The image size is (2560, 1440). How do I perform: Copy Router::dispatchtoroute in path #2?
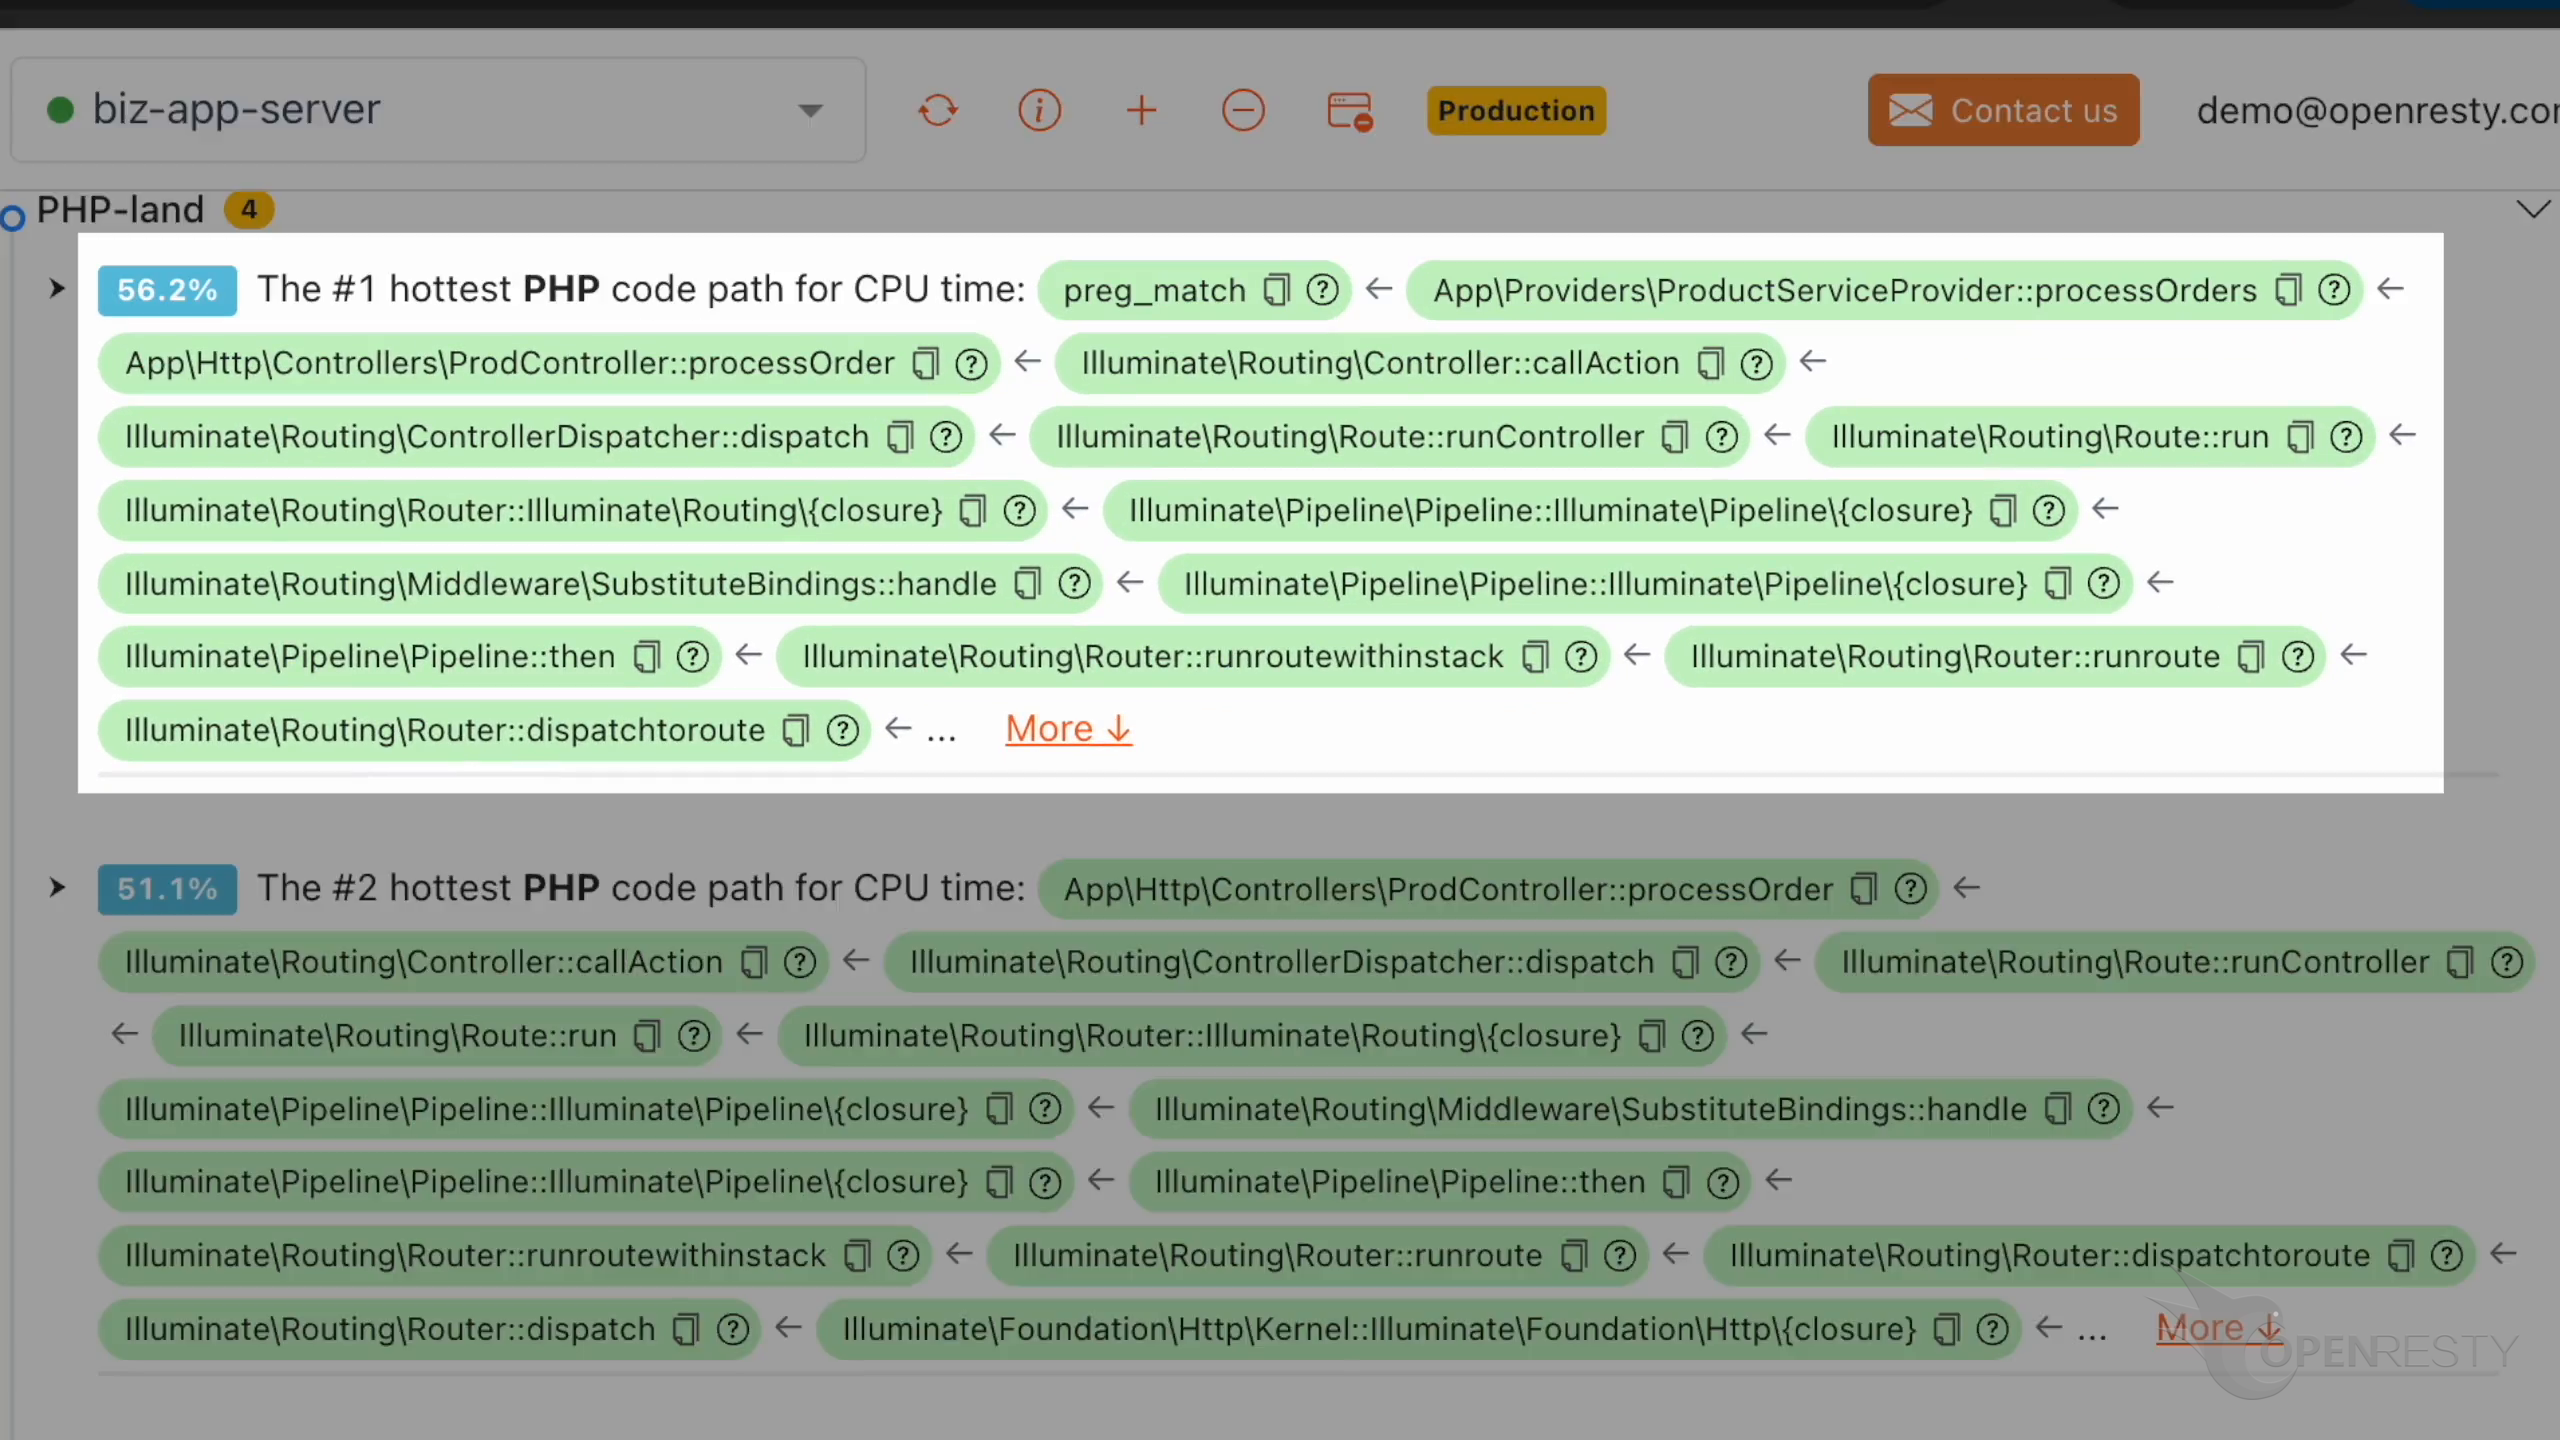[2402, 1256]
